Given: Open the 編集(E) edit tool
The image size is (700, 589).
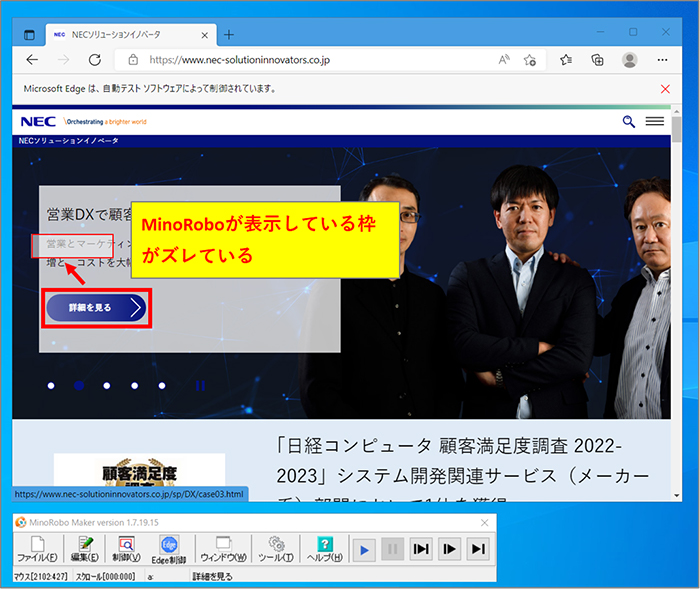Looking at the screenshot, I should [83, 548].
